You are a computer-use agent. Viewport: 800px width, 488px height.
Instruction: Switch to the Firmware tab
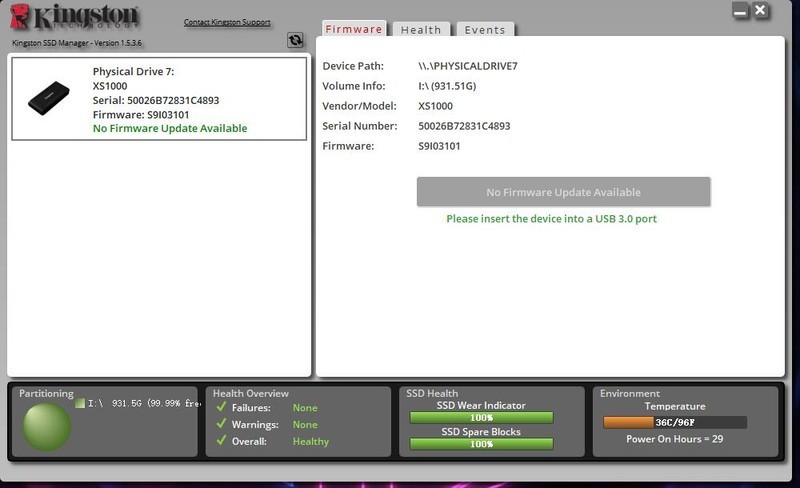(354, 29)
